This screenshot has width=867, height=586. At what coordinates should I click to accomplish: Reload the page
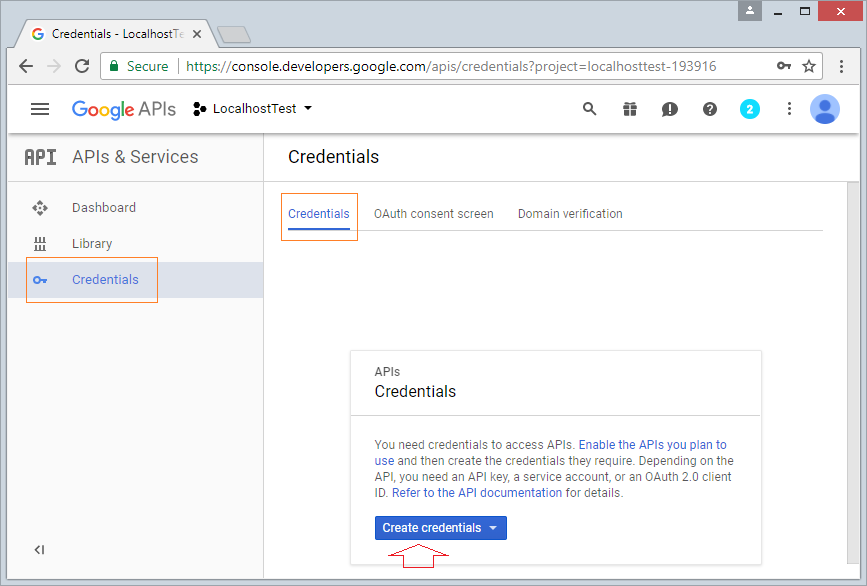[x=82, y=66]
